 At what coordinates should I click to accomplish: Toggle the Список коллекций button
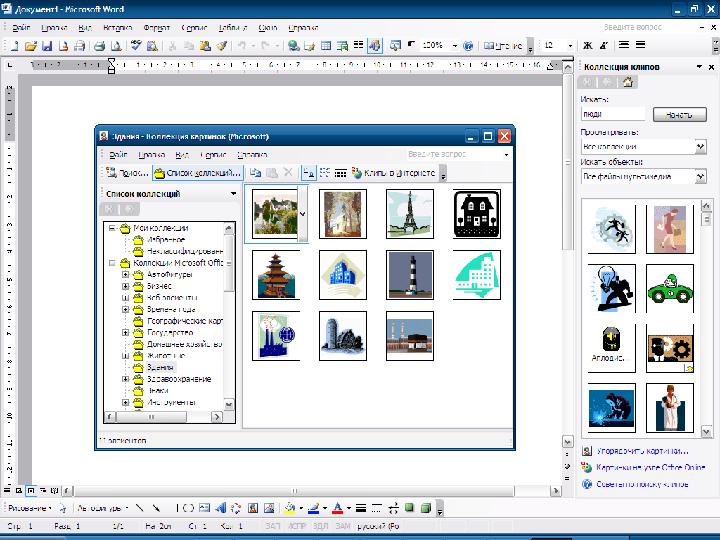click(x=197, y=173)
